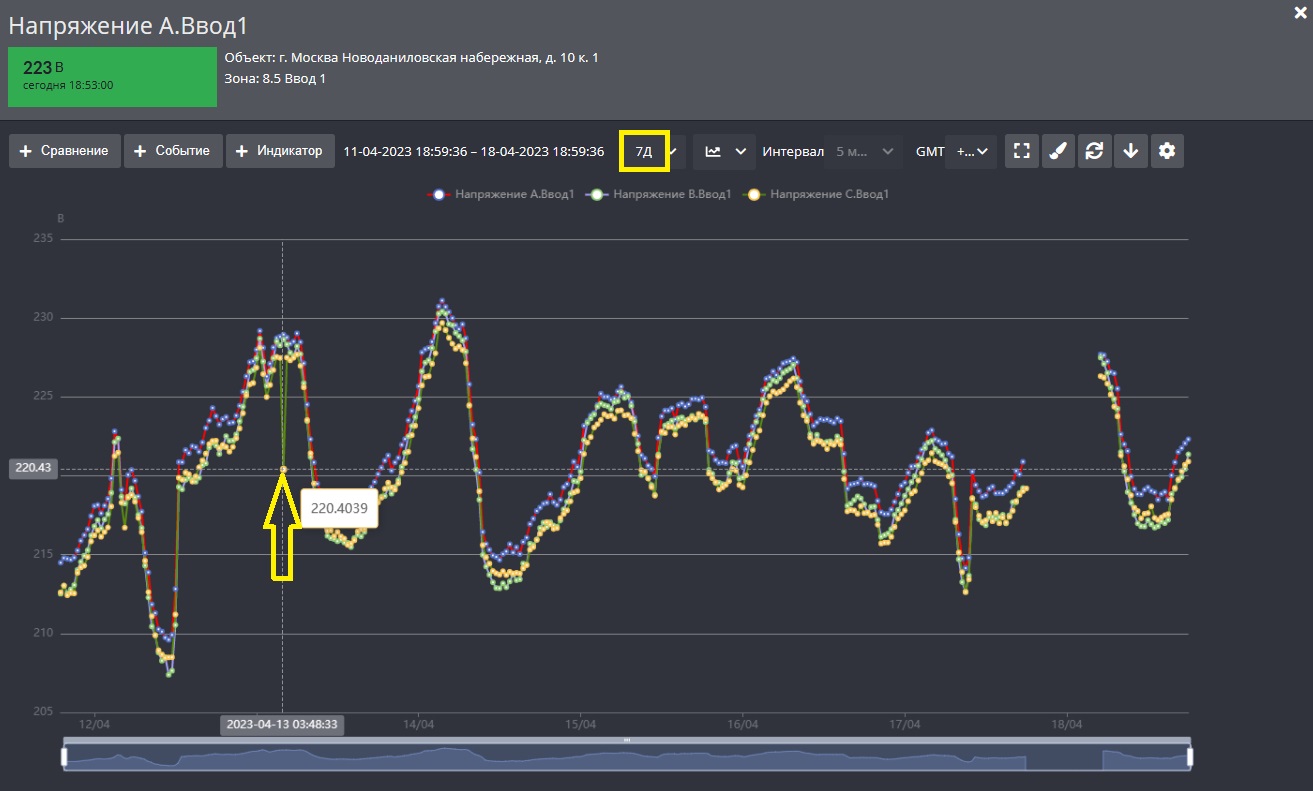Click the 18/04 date axis label

coord(1066,724)
